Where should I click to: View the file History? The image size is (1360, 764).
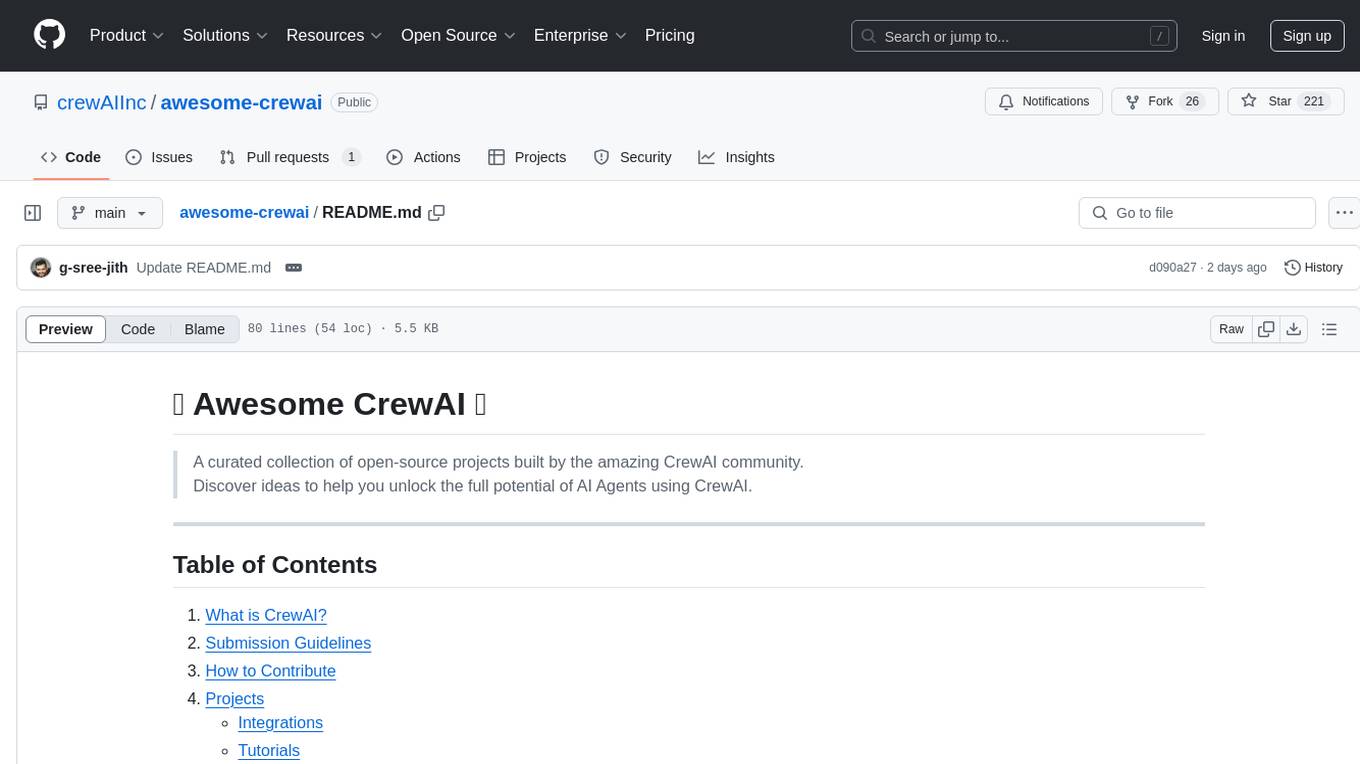point(1313,268)
